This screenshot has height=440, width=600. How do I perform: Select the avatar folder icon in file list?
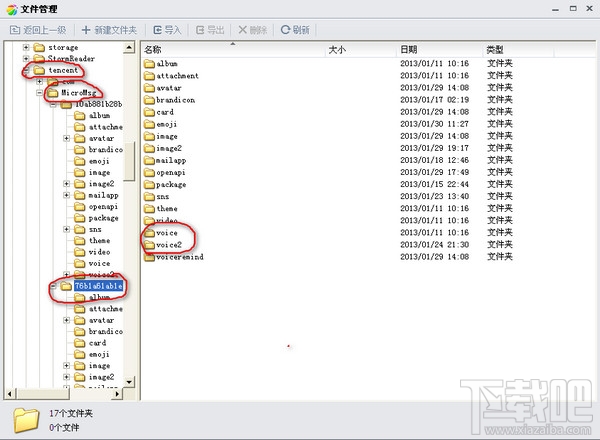(x=149, y=88)
